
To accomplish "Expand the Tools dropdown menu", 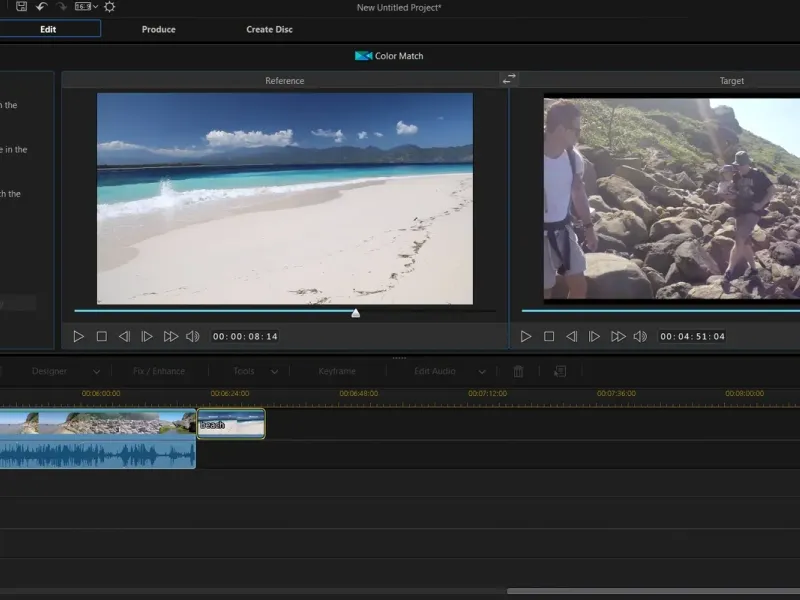I will tap(274, 372).
